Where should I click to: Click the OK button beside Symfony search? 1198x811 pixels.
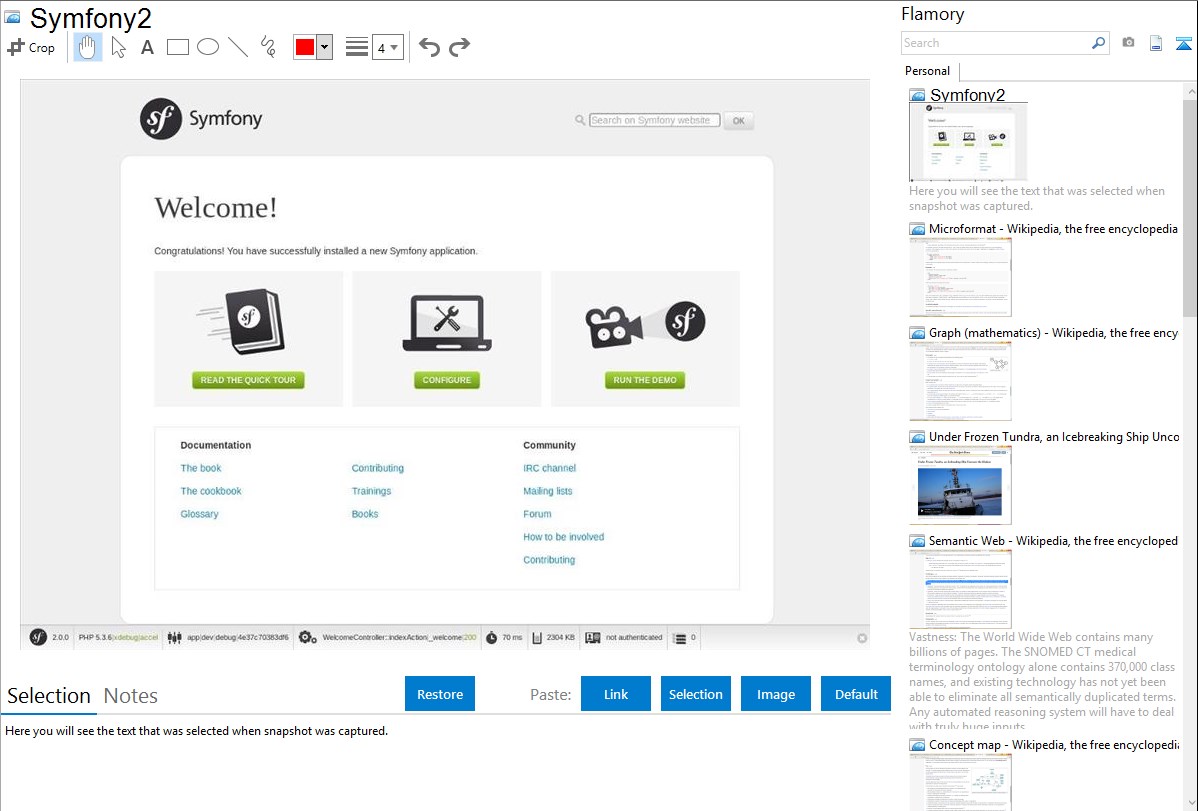click(x=739, y=121)
